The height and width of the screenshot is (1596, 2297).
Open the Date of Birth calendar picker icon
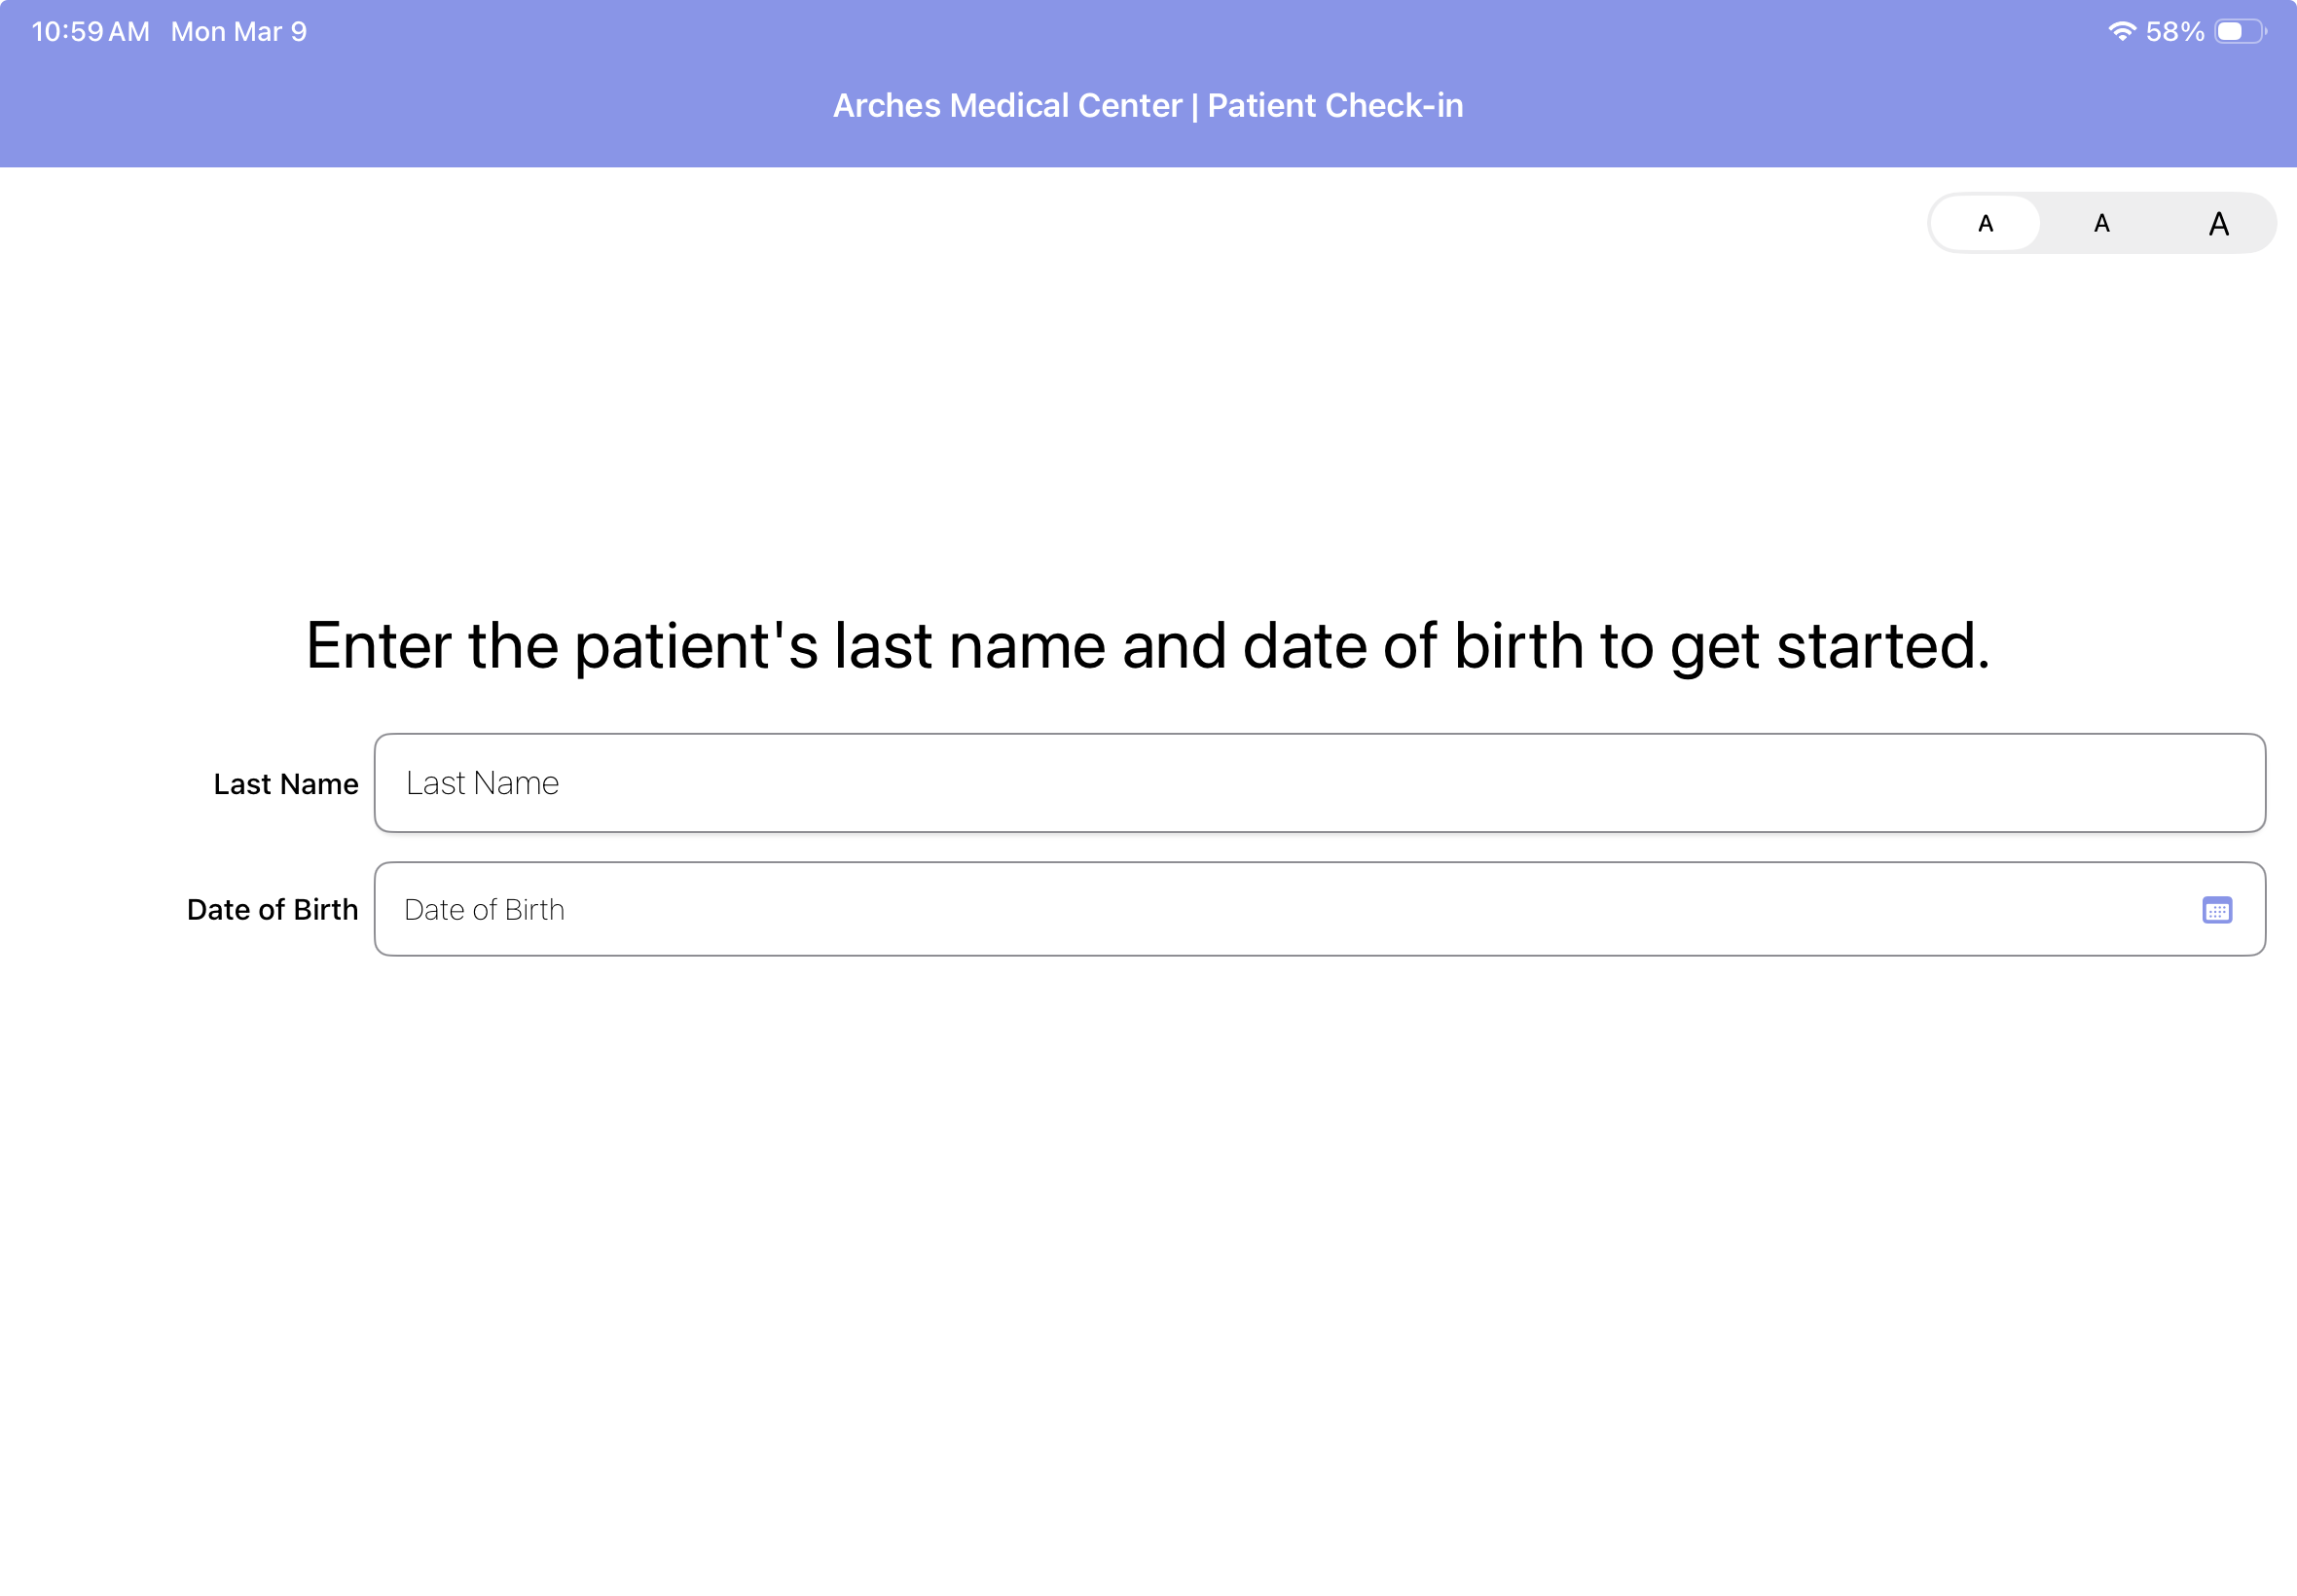2216,910
